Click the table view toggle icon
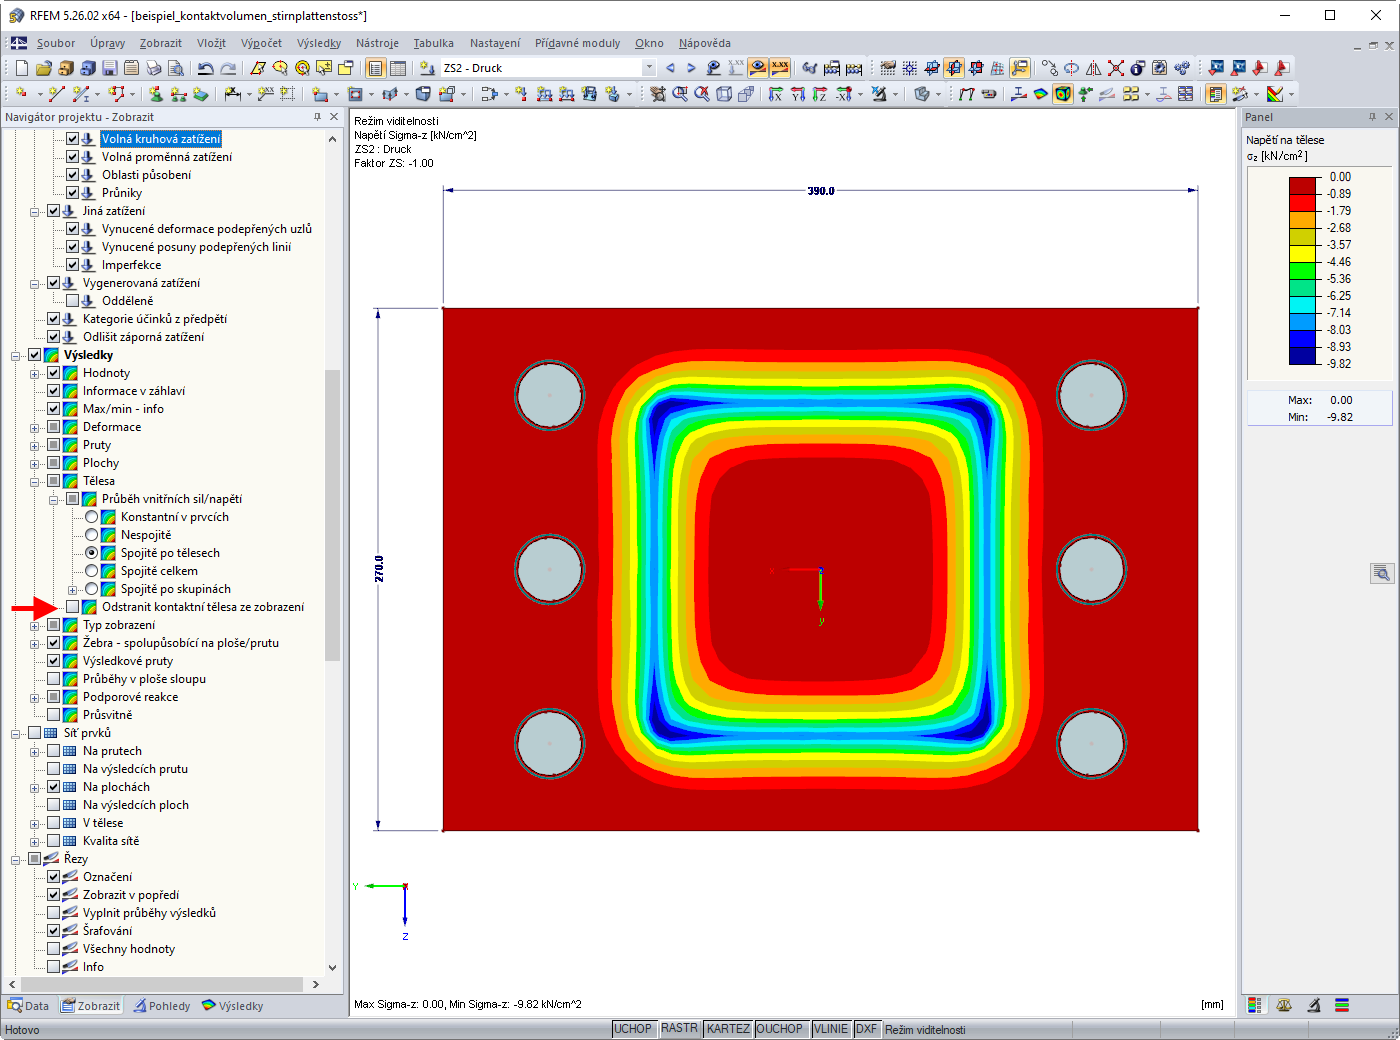The height and width of the screenshot is (1040, 1400). point(398,68)
